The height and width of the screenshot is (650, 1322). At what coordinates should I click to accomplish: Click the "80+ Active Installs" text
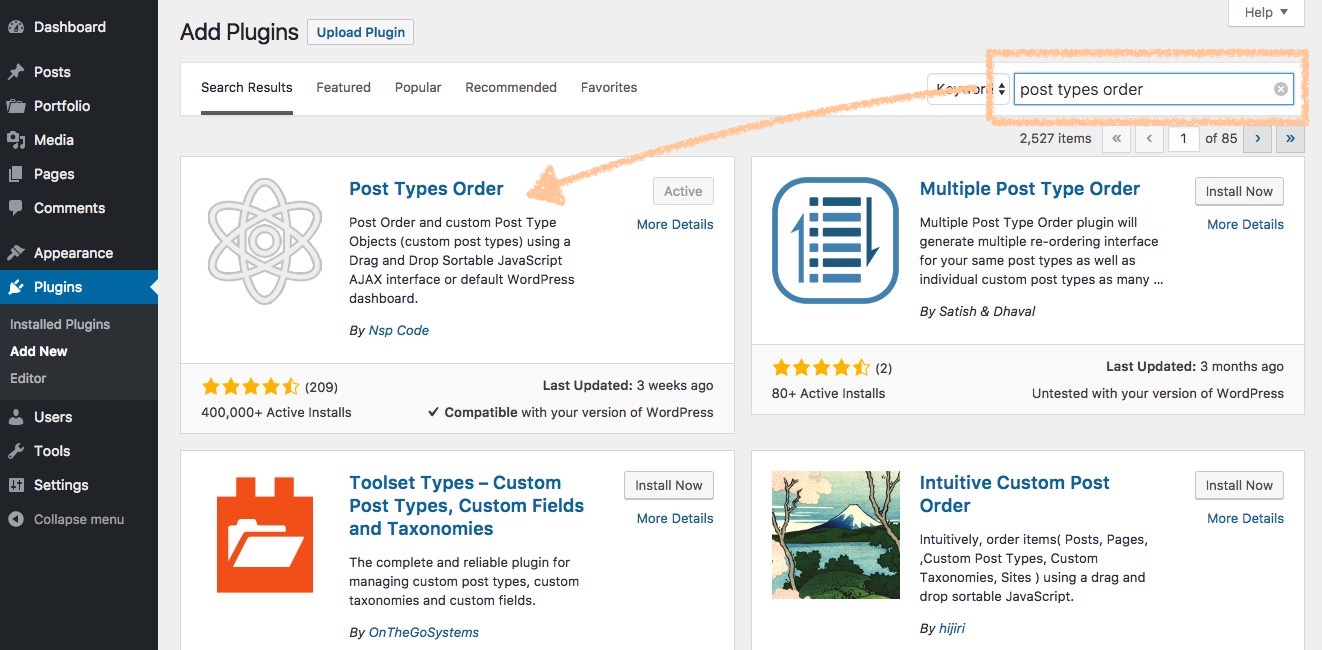point(828,393)
